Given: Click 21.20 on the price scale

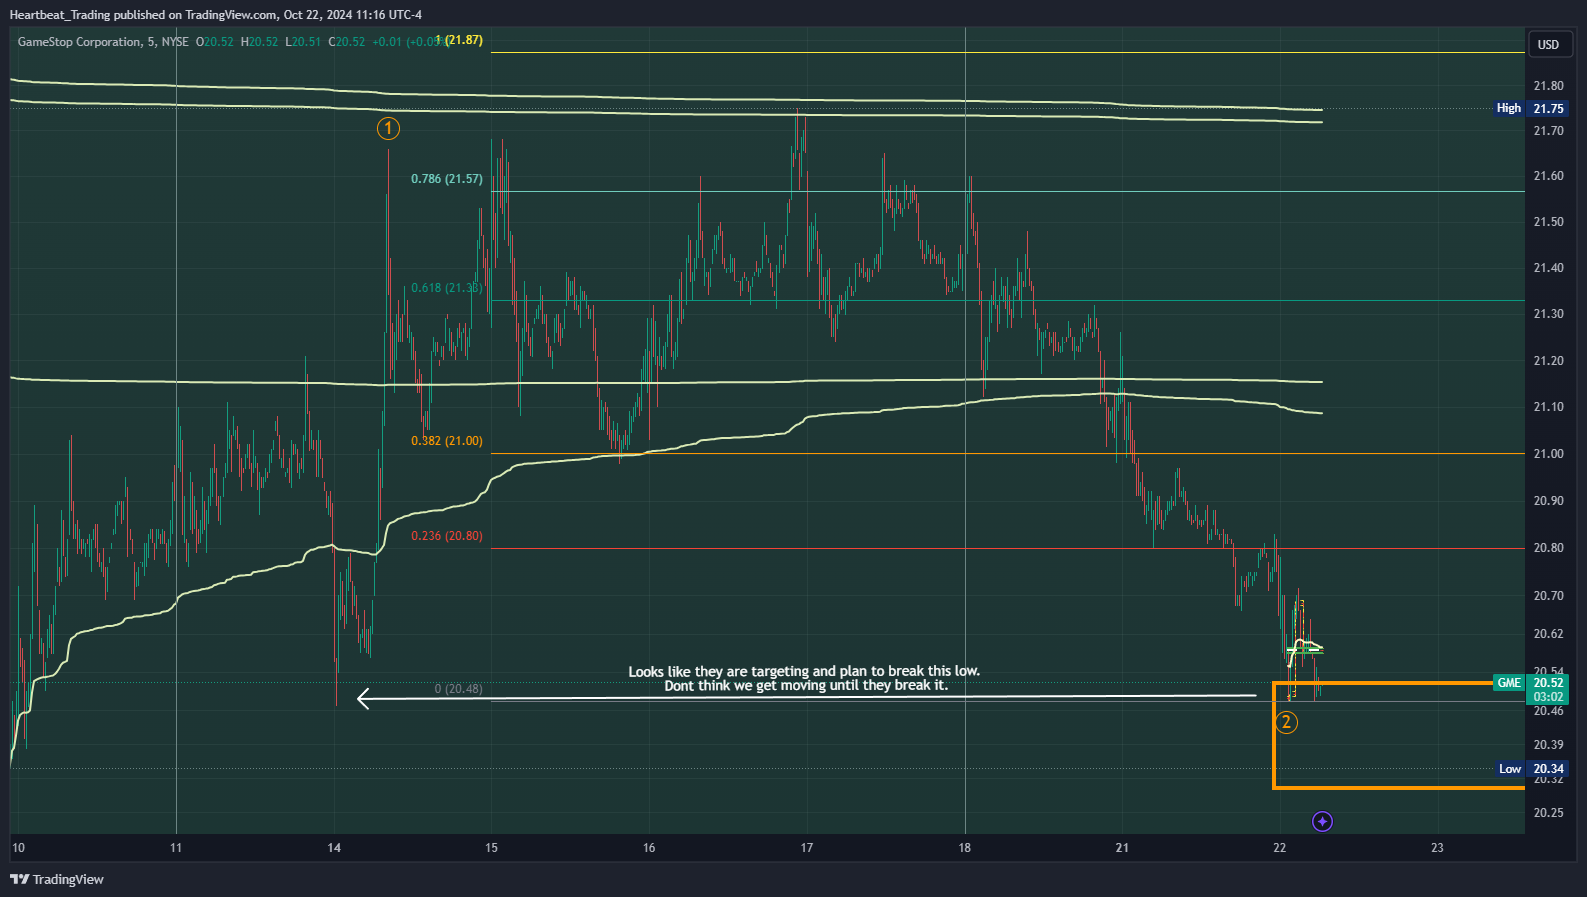Looking at the screenshot, I should point(1549,361).
